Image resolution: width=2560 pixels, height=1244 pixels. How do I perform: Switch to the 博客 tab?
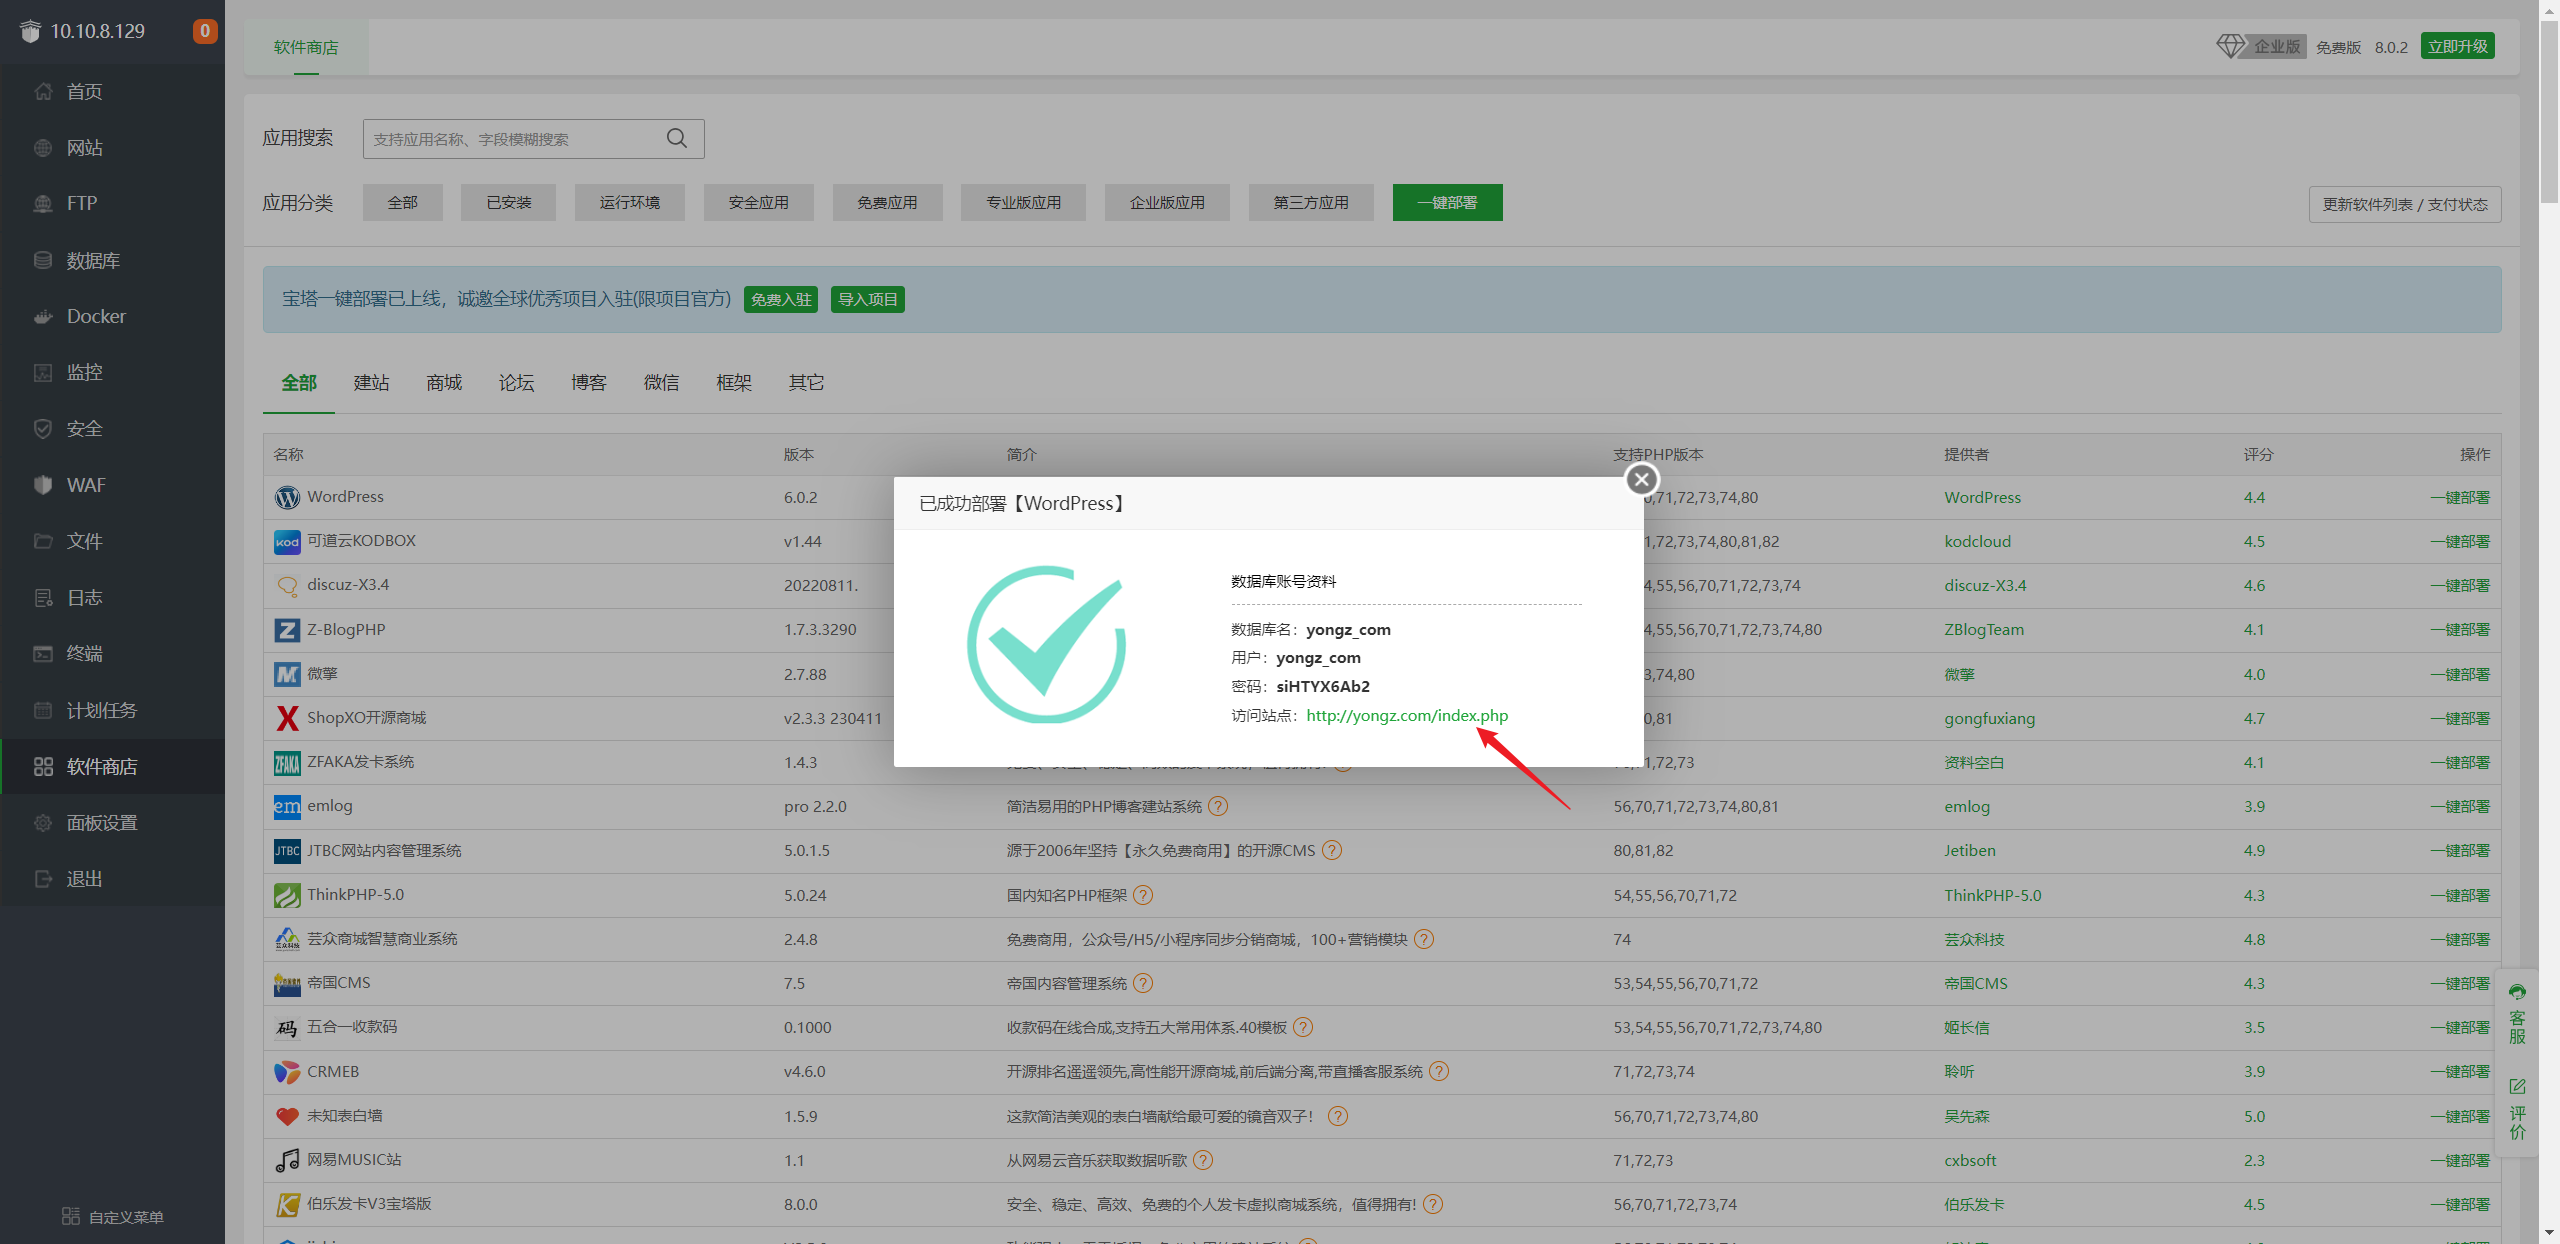click(589, 383)
